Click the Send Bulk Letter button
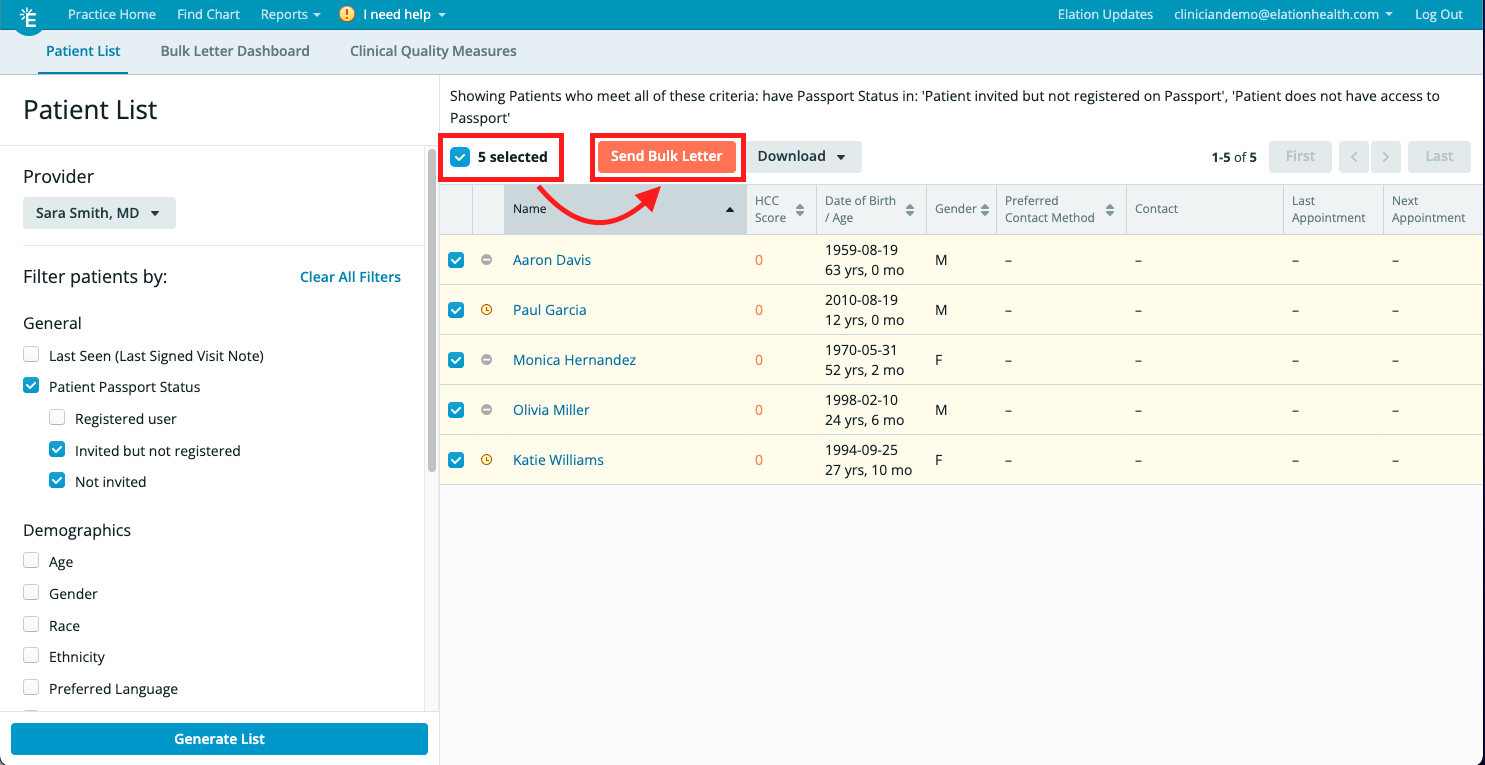Screen dimensions: 1485x765 click(666, 156)
